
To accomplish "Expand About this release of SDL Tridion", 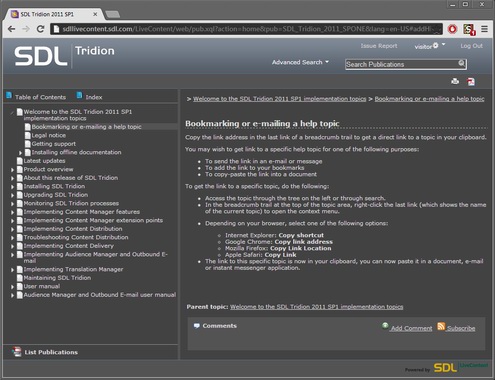I will [12, 178].
